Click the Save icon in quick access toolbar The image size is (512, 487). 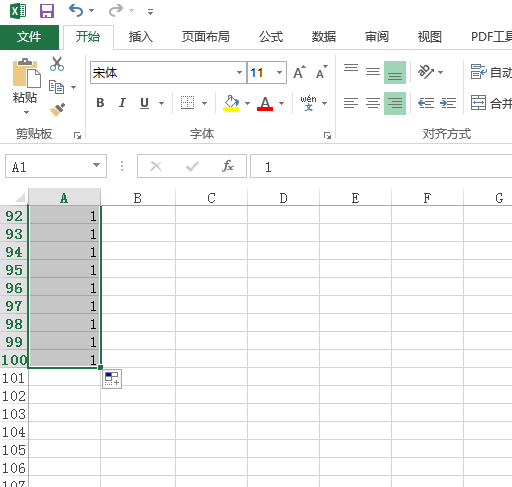47,11
